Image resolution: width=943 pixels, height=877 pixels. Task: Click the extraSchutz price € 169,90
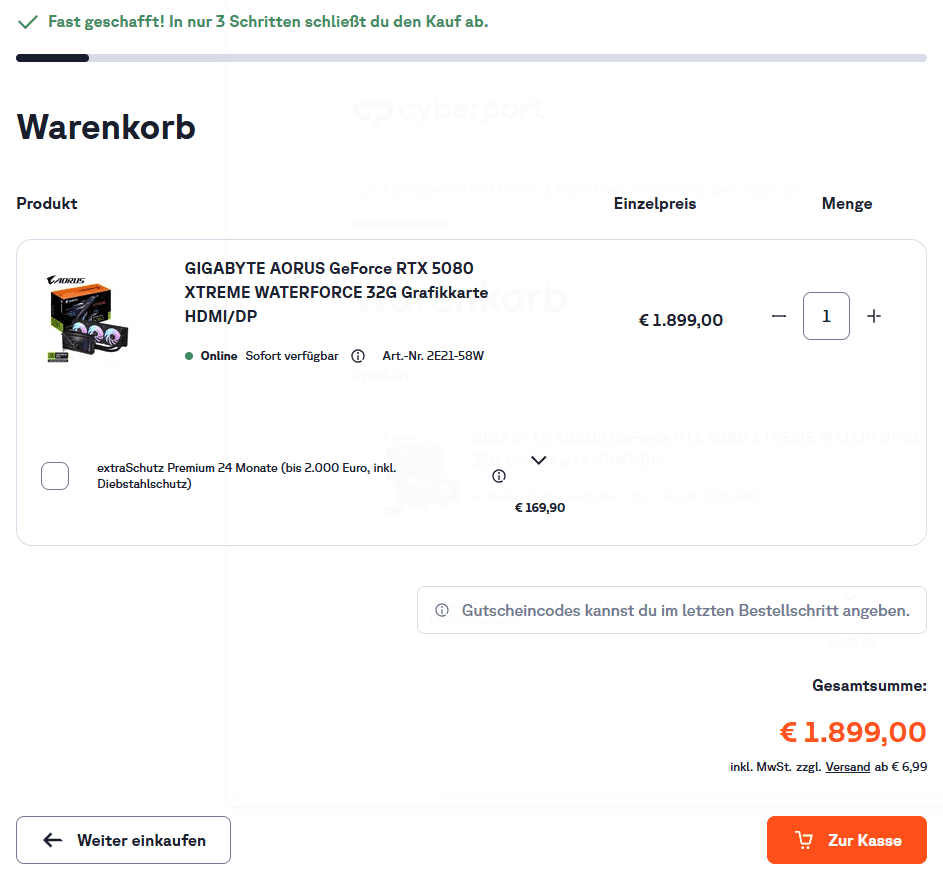540,508
